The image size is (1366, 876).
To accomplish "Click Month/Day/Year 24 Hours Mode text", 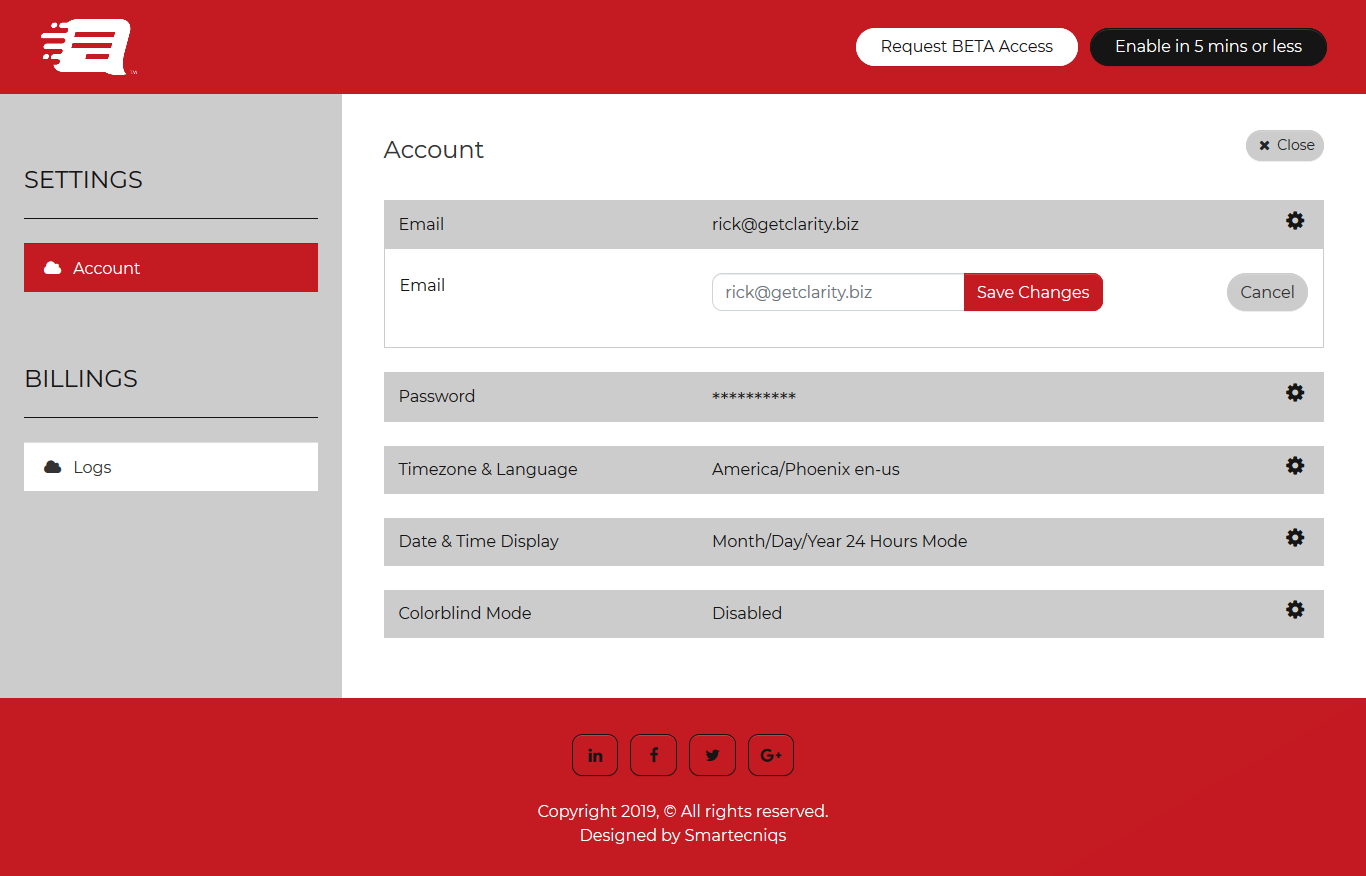I will click(x=840, y=541).
